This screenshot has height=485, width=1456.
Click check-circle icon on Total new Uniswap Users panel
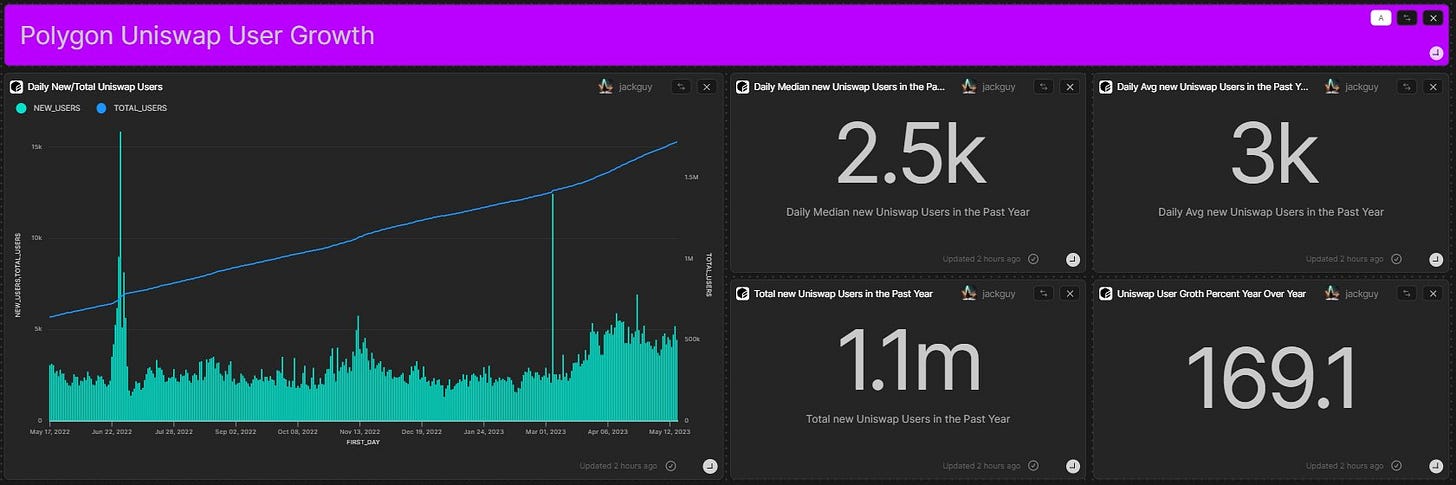(1033, 466)
